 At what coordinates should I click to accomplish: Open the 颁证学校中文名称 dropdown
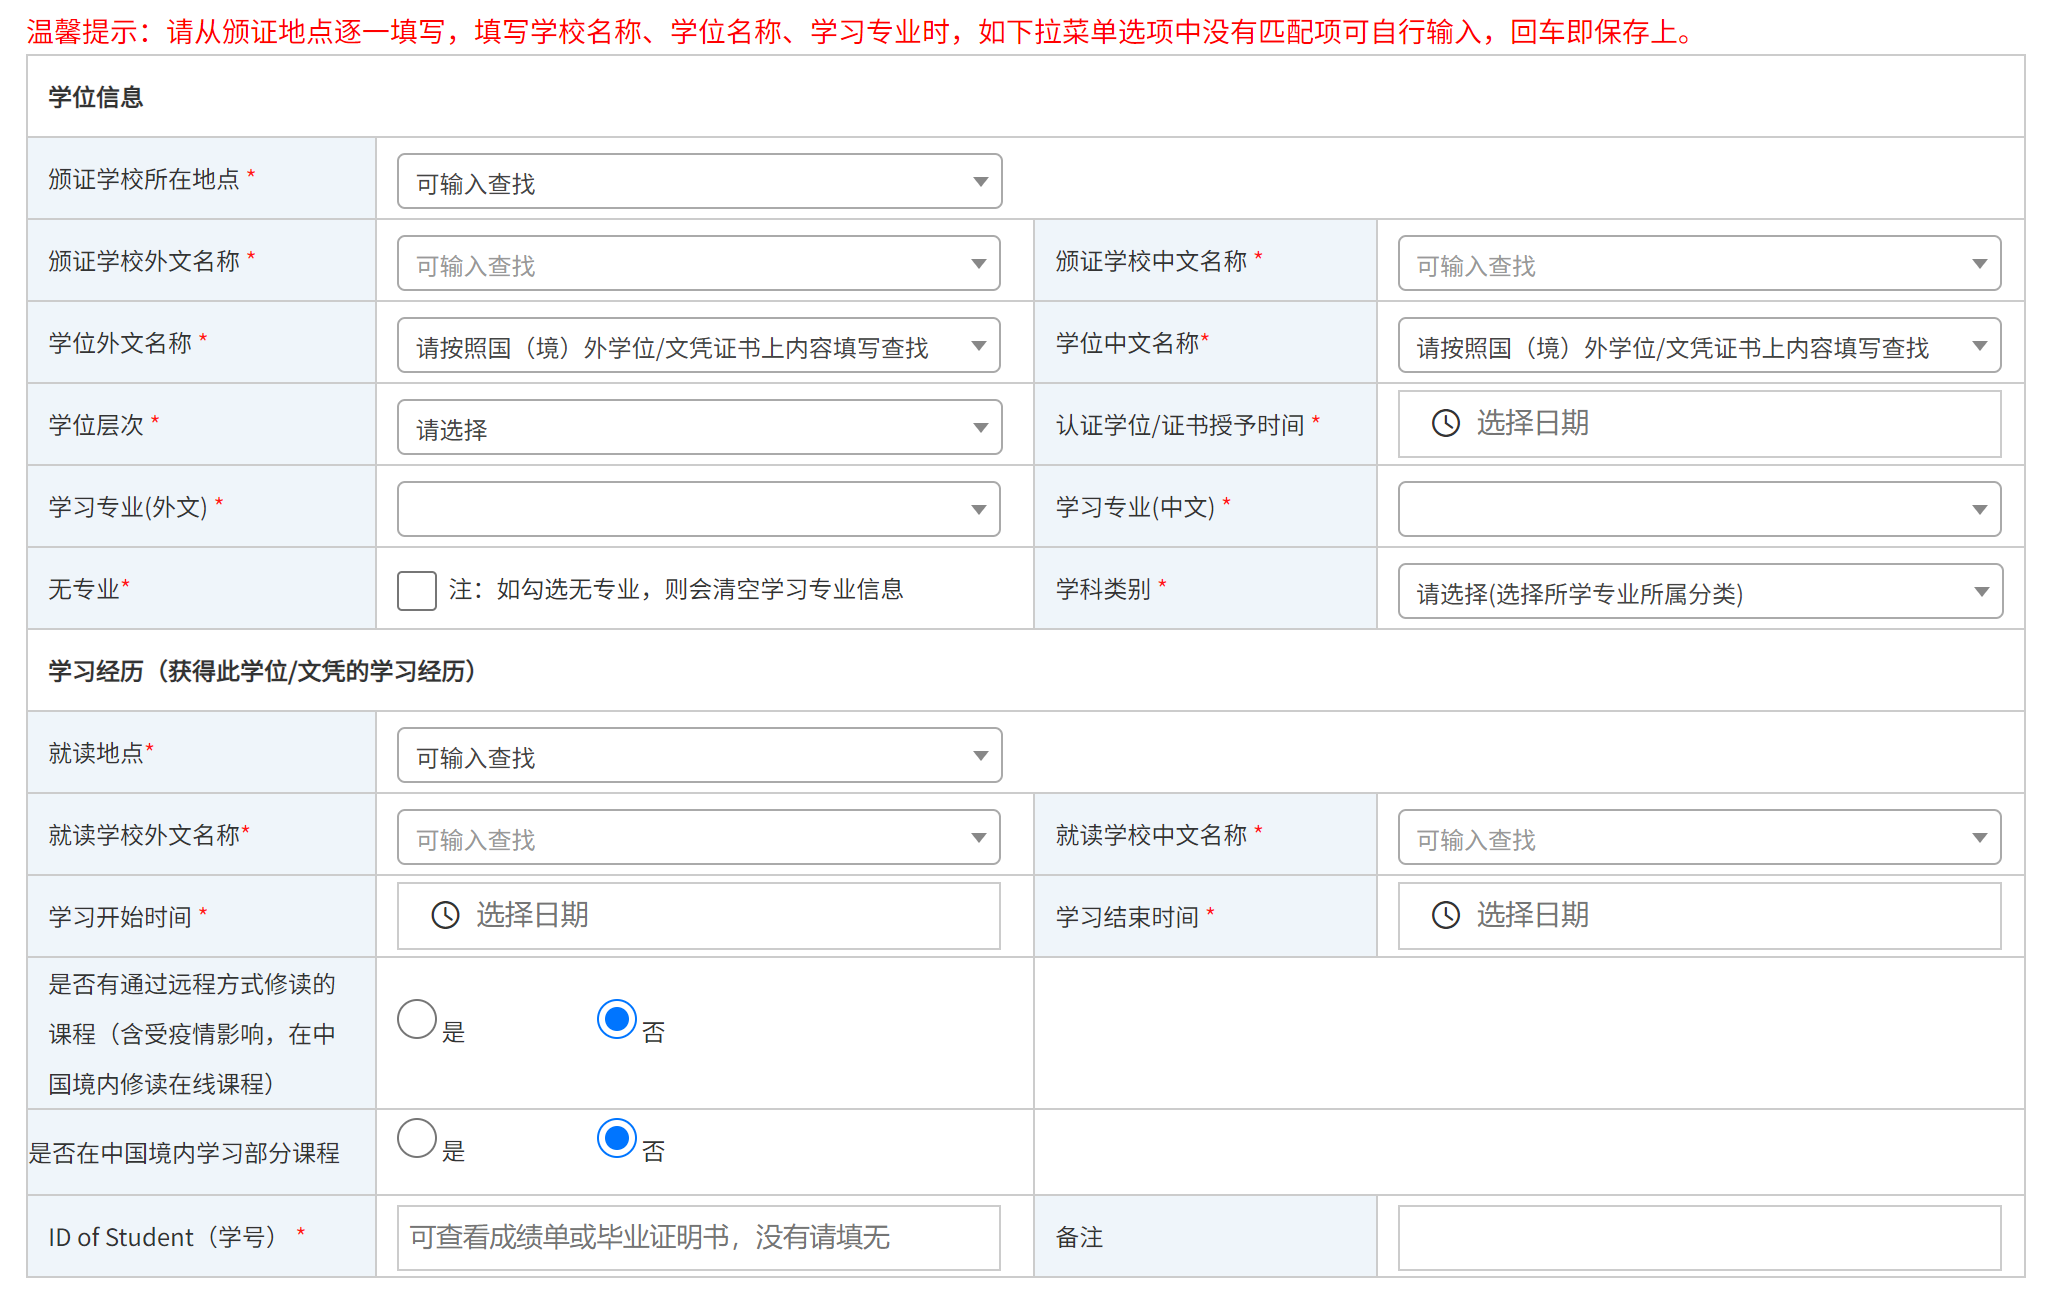(1700, 263)
